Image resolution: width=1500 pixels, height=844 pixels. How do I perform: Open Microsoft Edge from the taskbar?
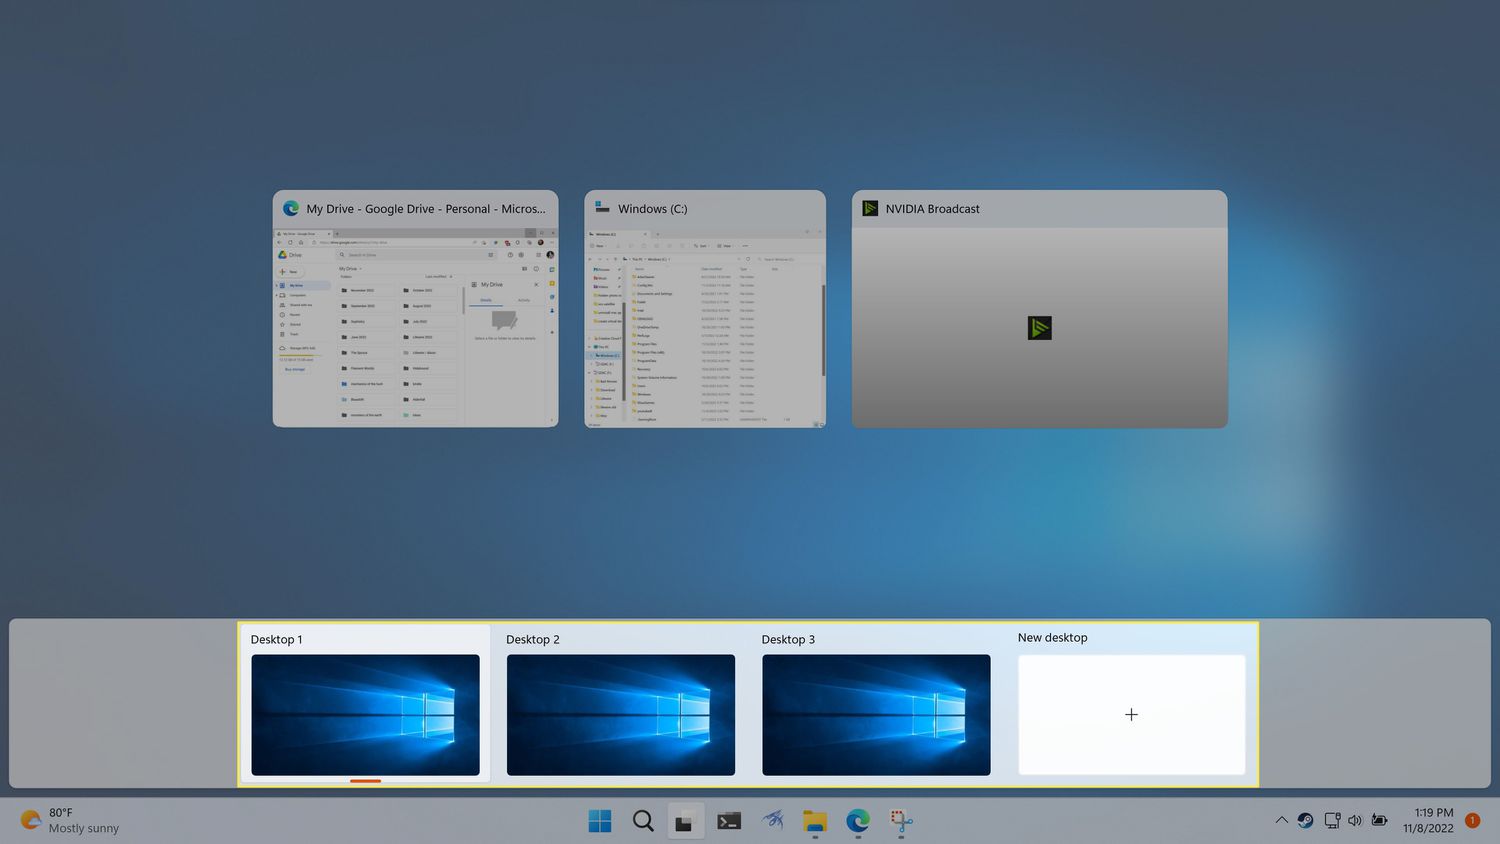(858, 821)
